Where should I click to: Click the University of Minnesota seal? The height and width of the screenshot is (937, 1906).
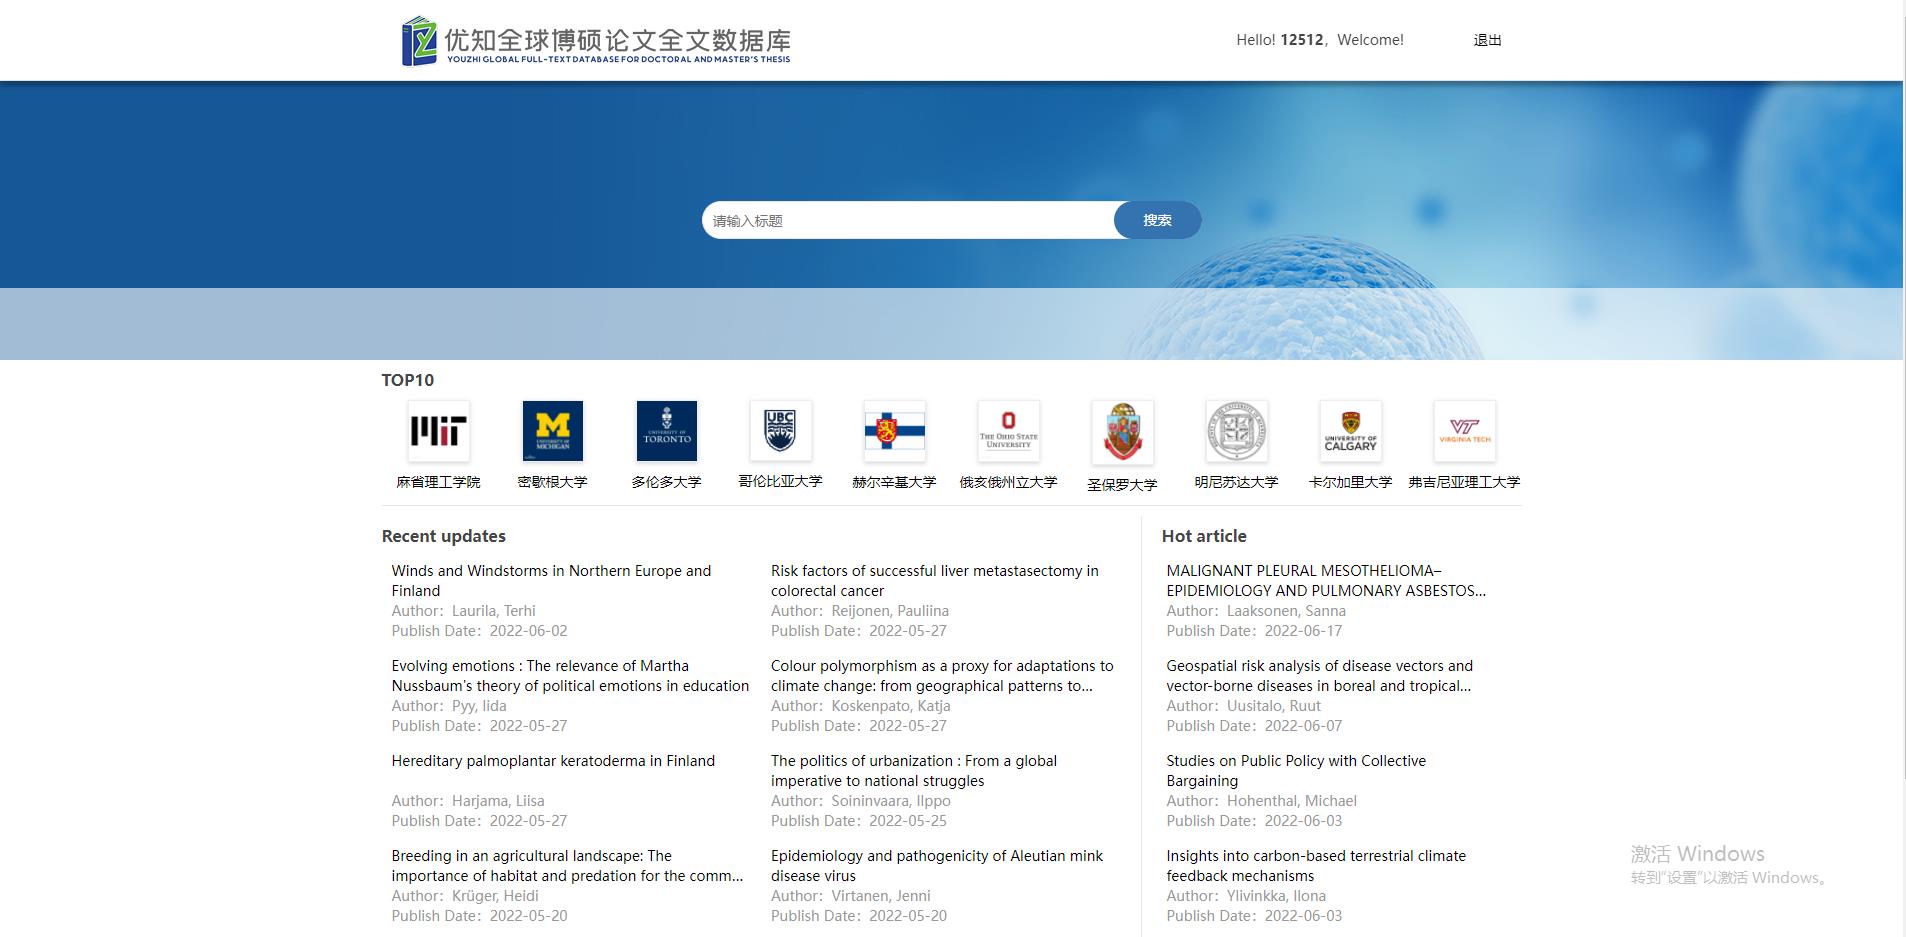[1236, 431]
